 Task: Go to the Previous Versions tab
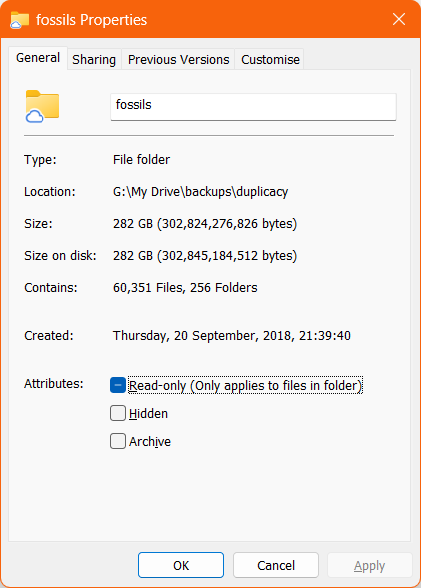178,60
